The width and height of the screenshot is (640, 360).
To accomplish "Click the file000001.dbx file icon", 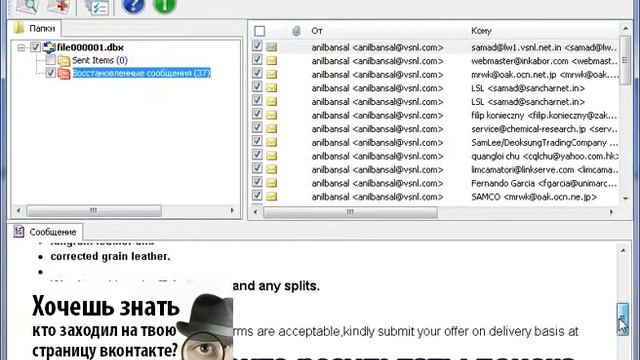I will point(49,47).
